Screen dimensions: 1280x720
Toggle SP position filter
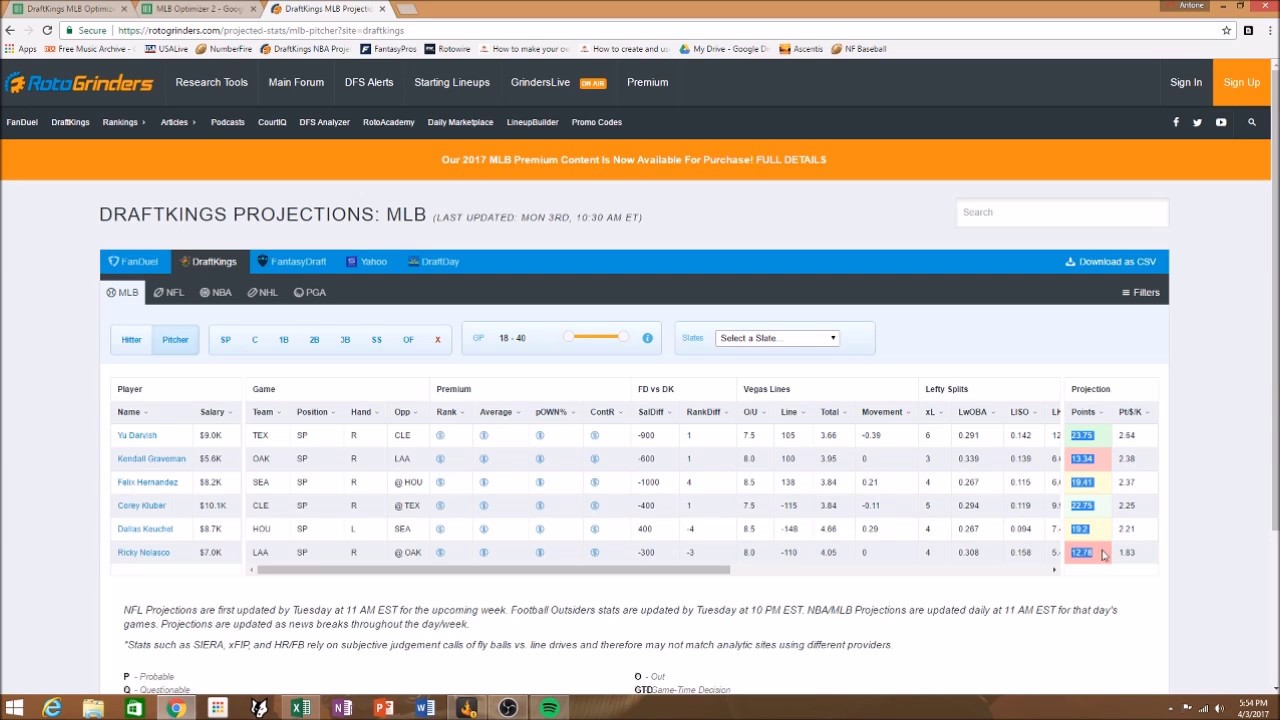(x=225, y=339)
